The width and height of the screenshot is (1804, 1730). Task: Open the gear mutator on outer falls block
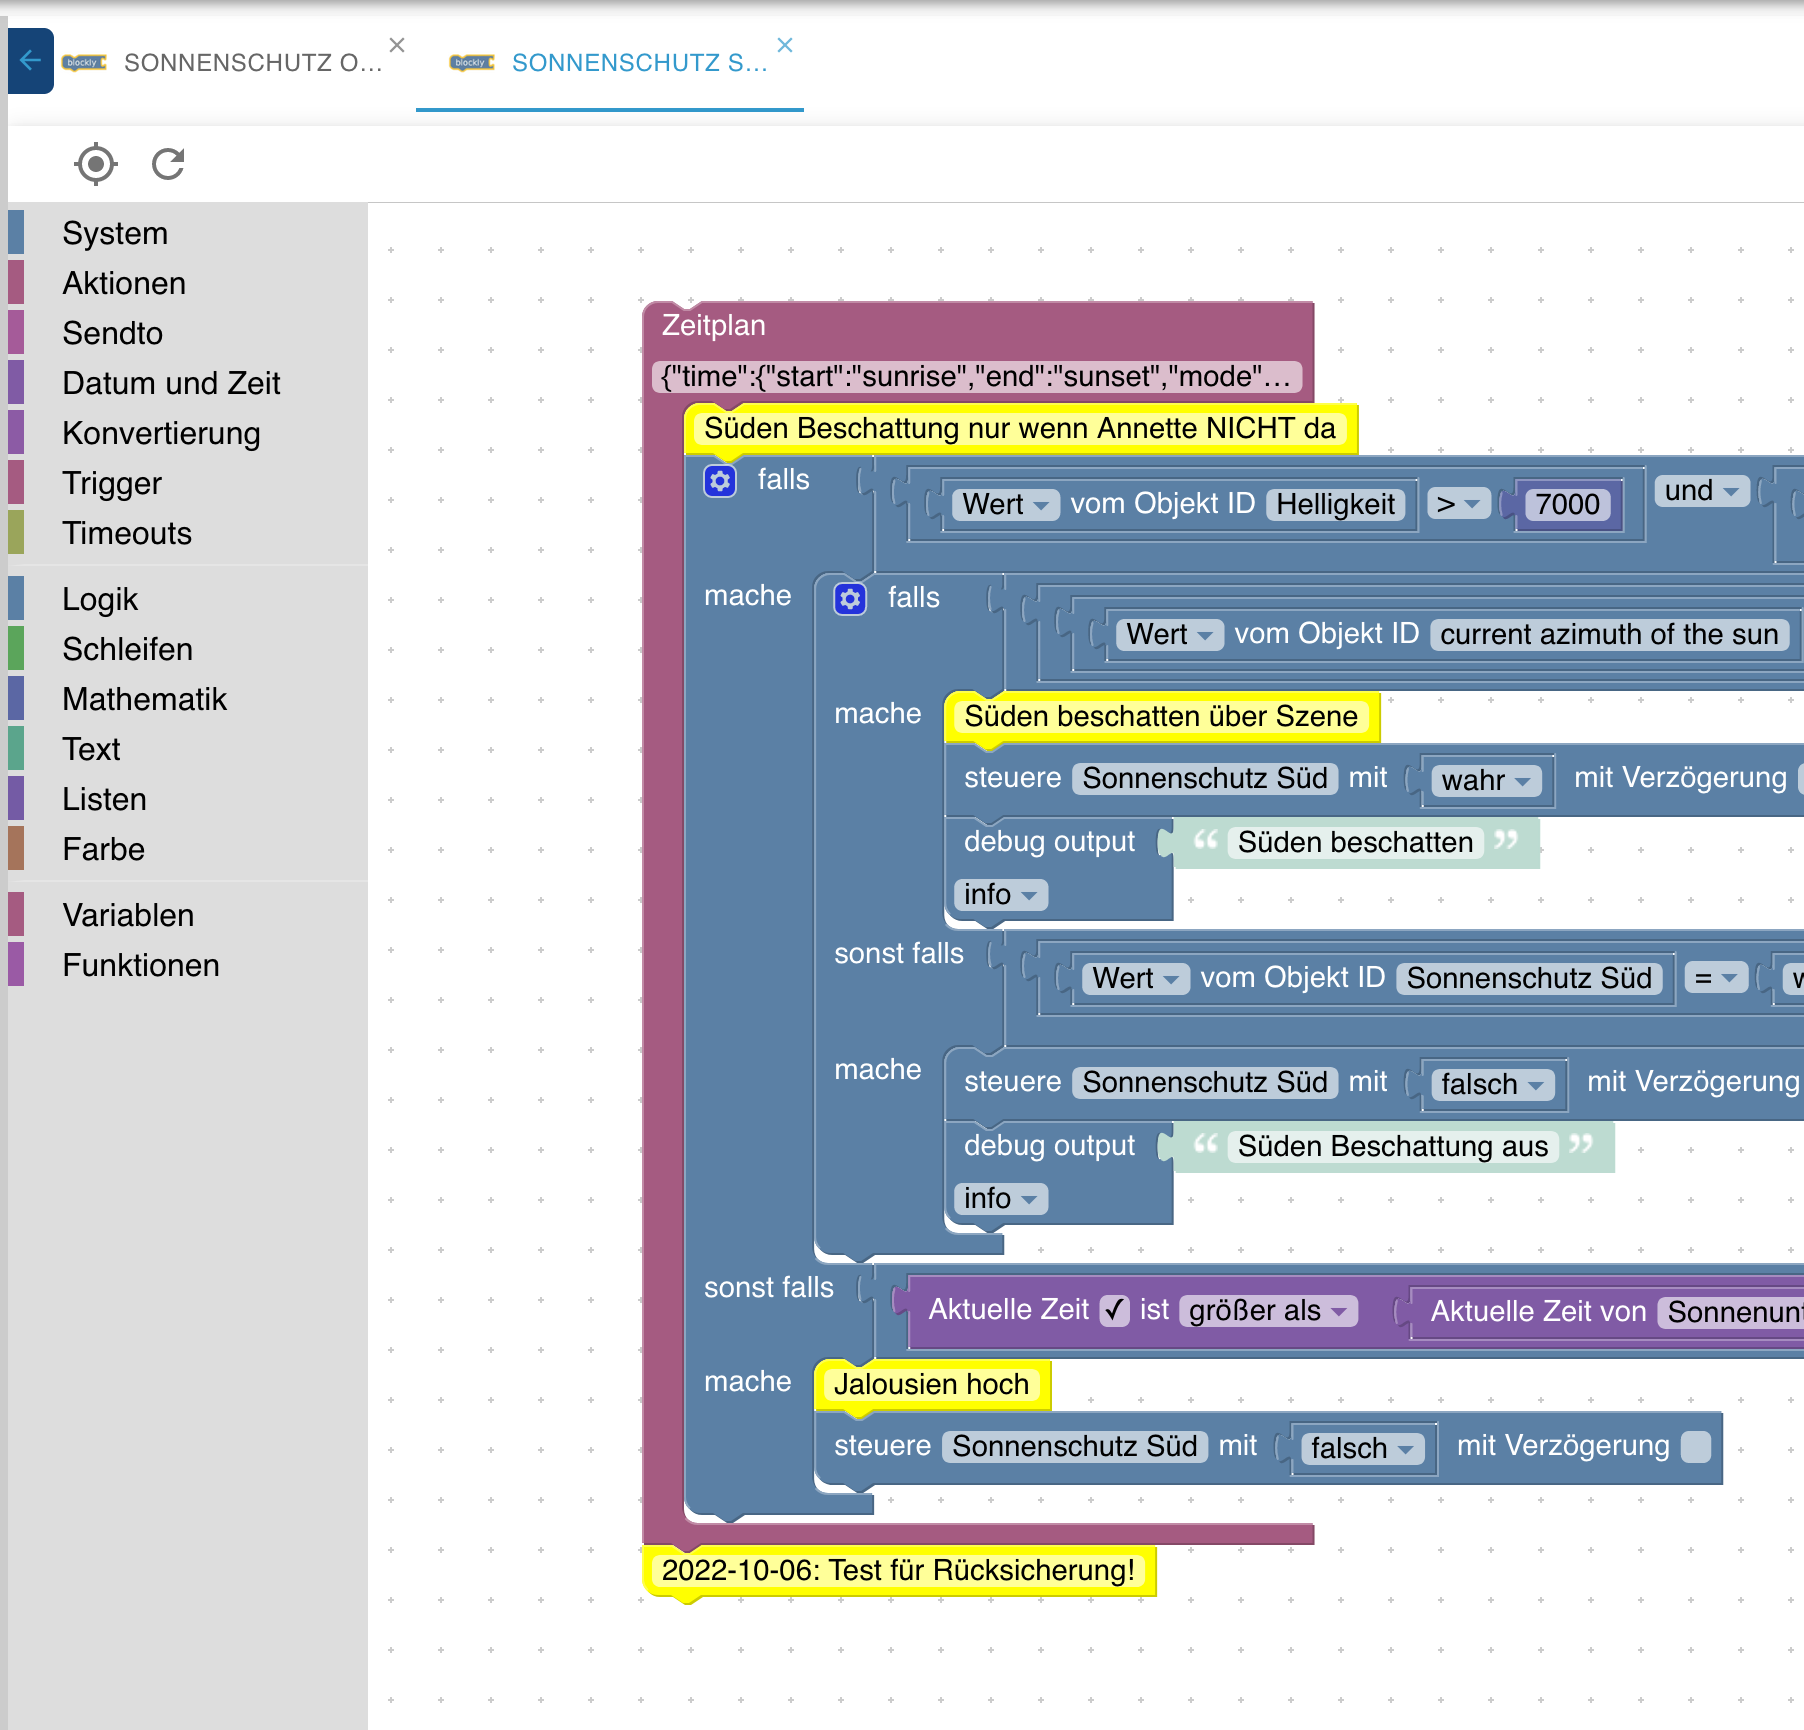(720, 481)
